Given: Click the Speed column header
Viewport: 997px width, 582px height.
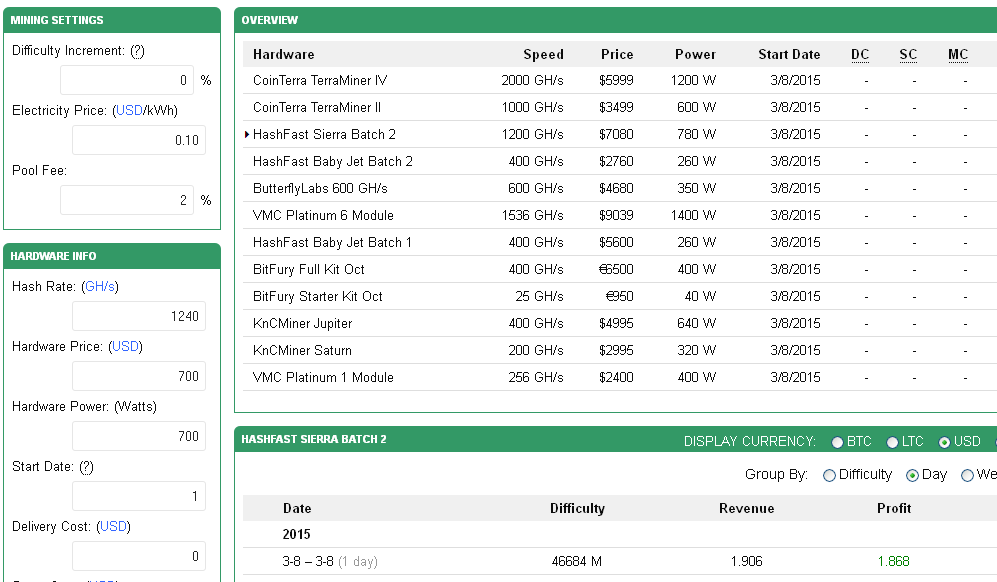Looking at the screenshot, I should (544, 55).
